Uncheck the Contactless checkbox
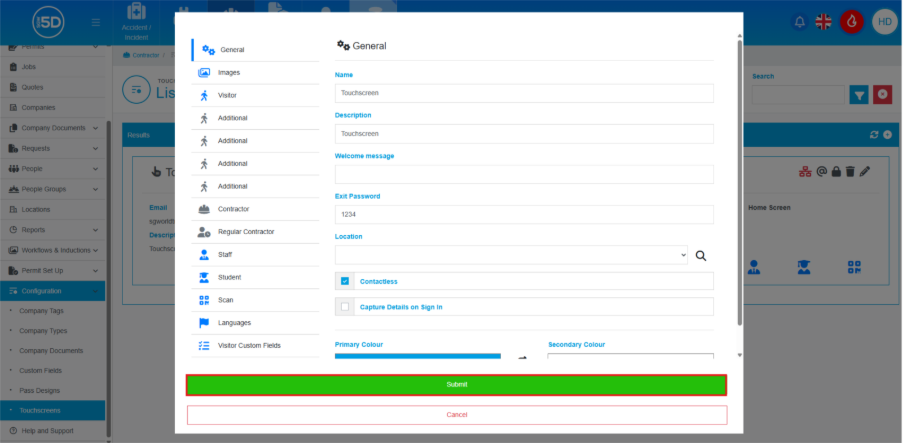This screenshot has width=903, height=444. pyautogui.click(x=345, y=281)
